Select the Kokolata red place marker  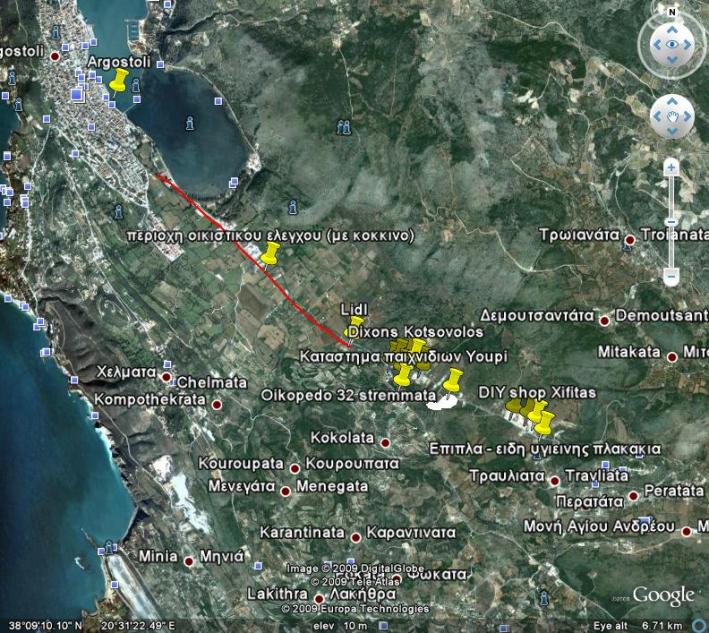384,441
